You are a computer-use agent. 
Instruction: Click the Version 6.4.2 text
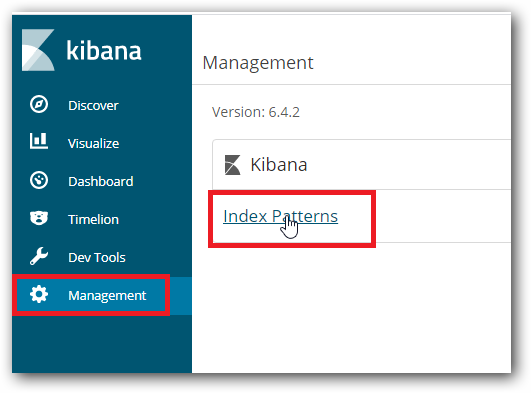click(x=256, y=112)
